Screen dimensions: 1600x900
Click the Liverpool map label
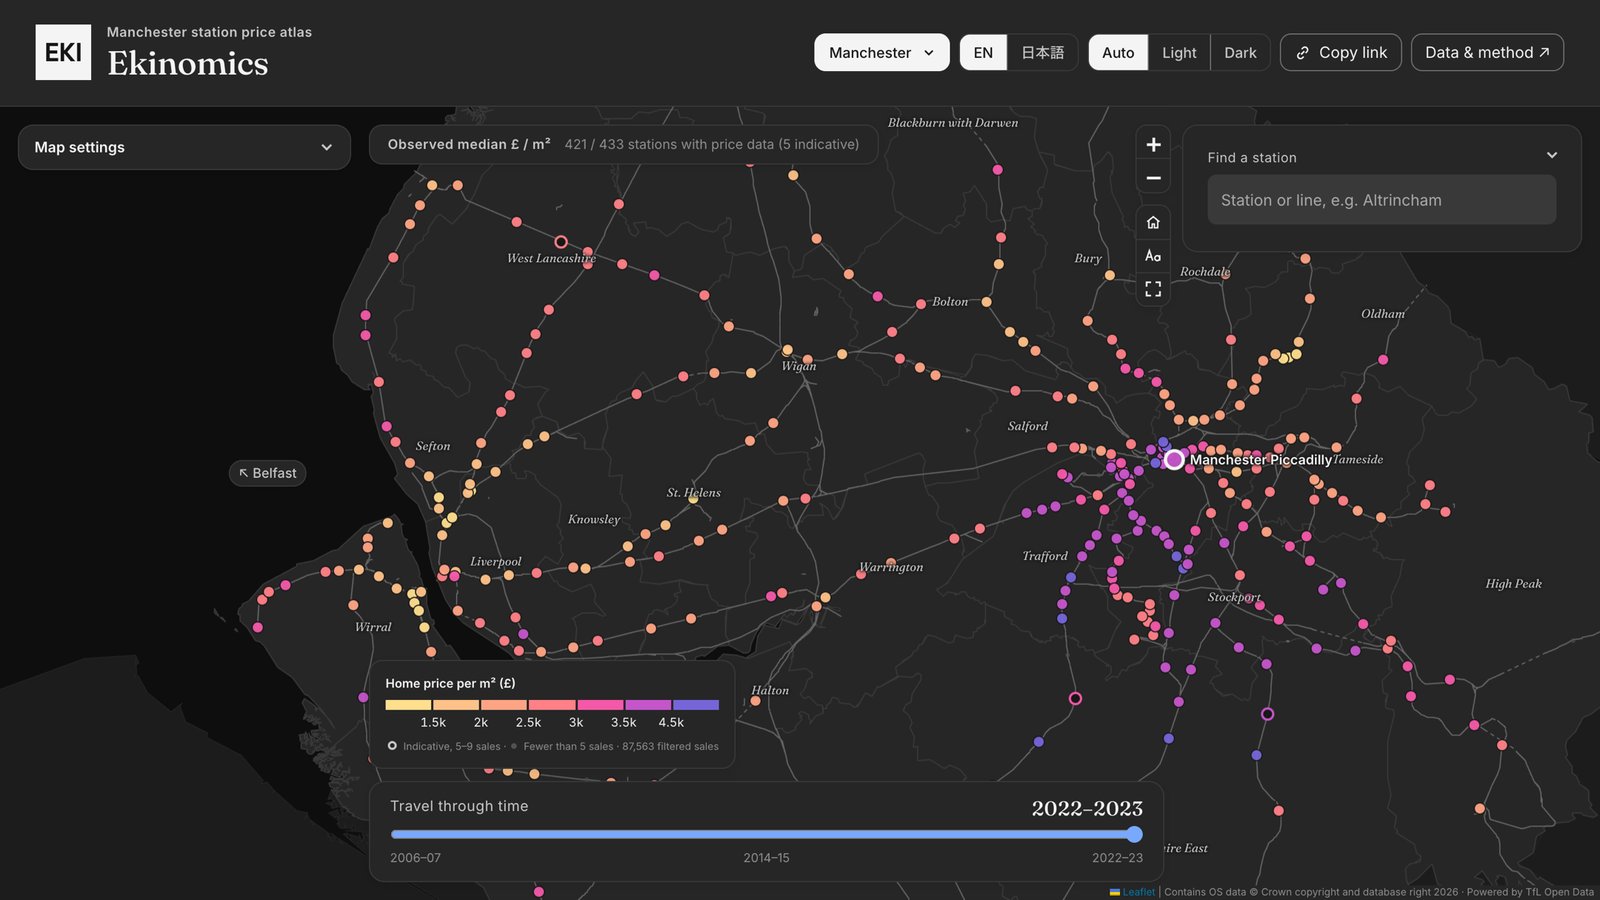(x=496, y=562)
